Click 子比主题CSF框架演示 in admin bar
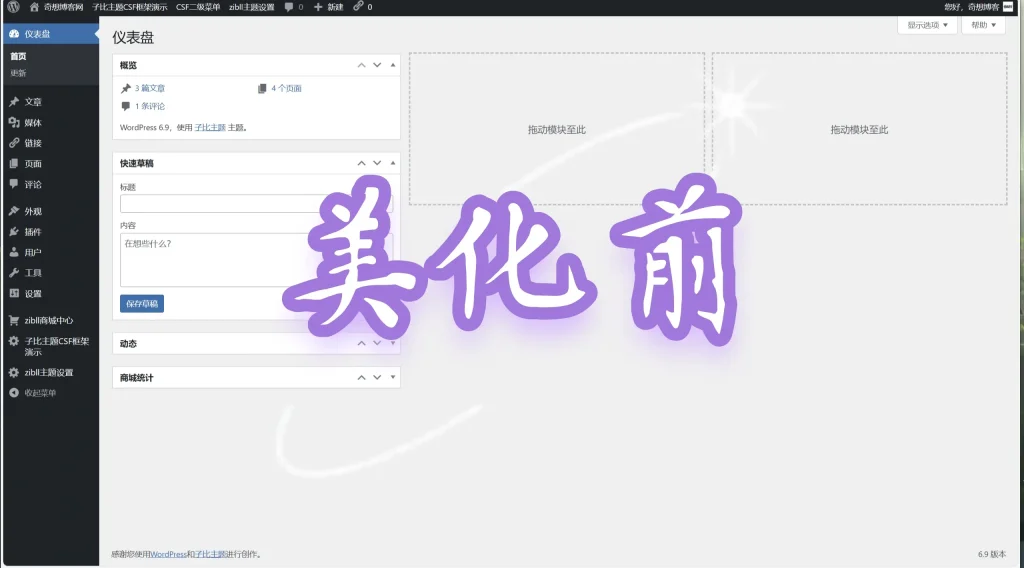This screenshot has height=568, width=1024. (129, 7)
